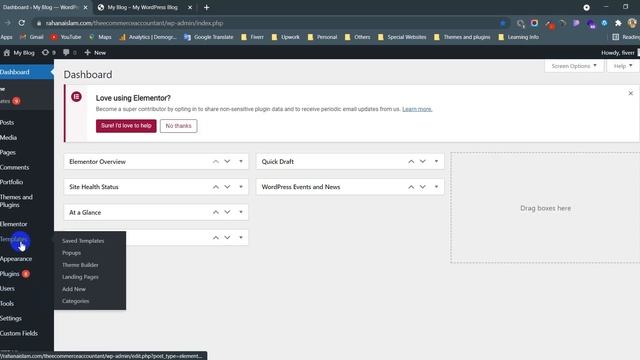Open Landing Pages from flyout menu
The height and width of the screenshot is (360, 640).
(80, 277)
